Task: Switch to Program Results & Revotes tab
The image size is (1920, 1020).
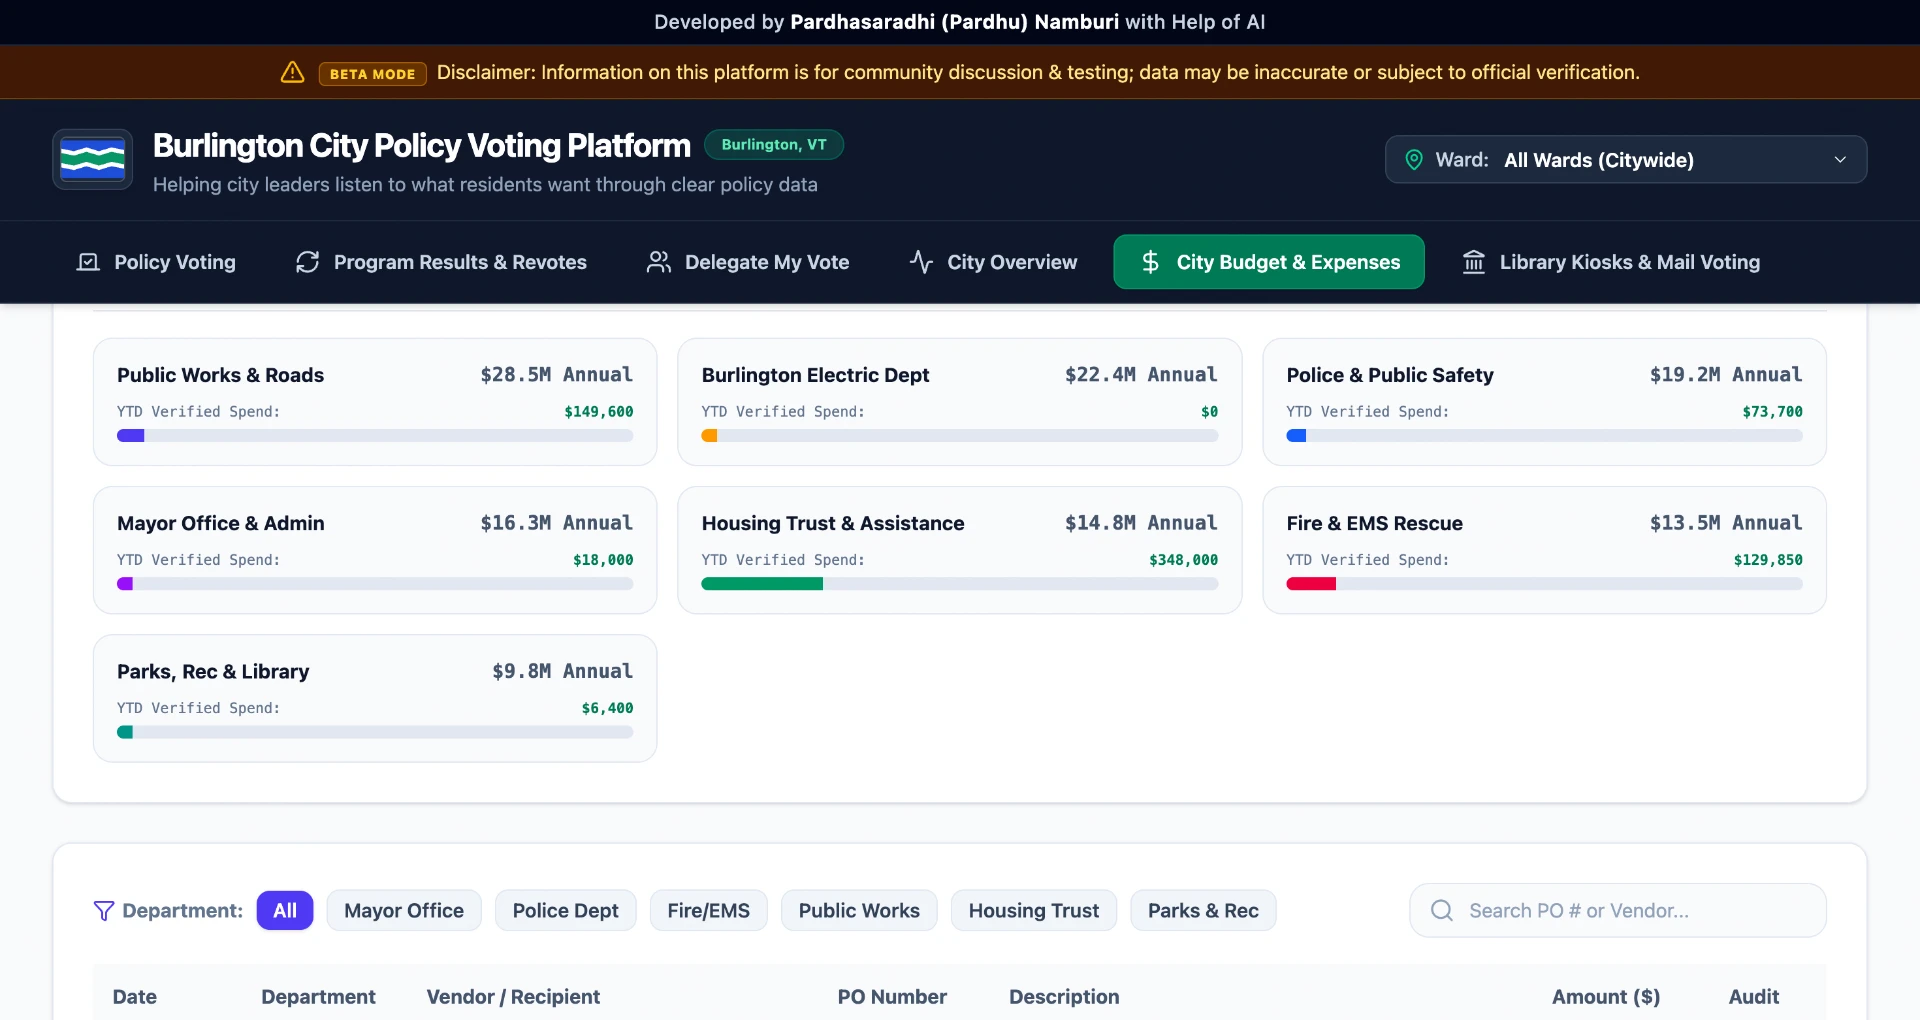Action: (x=441, y=262)
